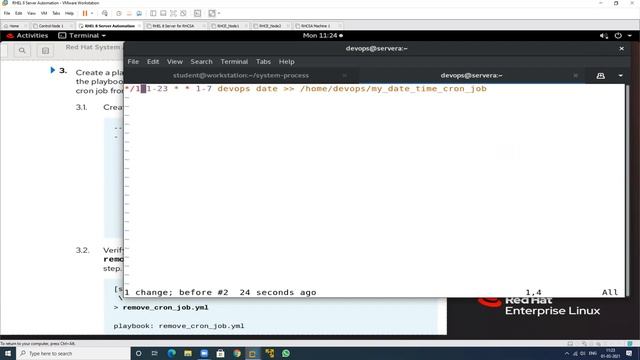Click the enter full screen toolbar icon
This screenshot has height=360, width=640.
point(173,13)
